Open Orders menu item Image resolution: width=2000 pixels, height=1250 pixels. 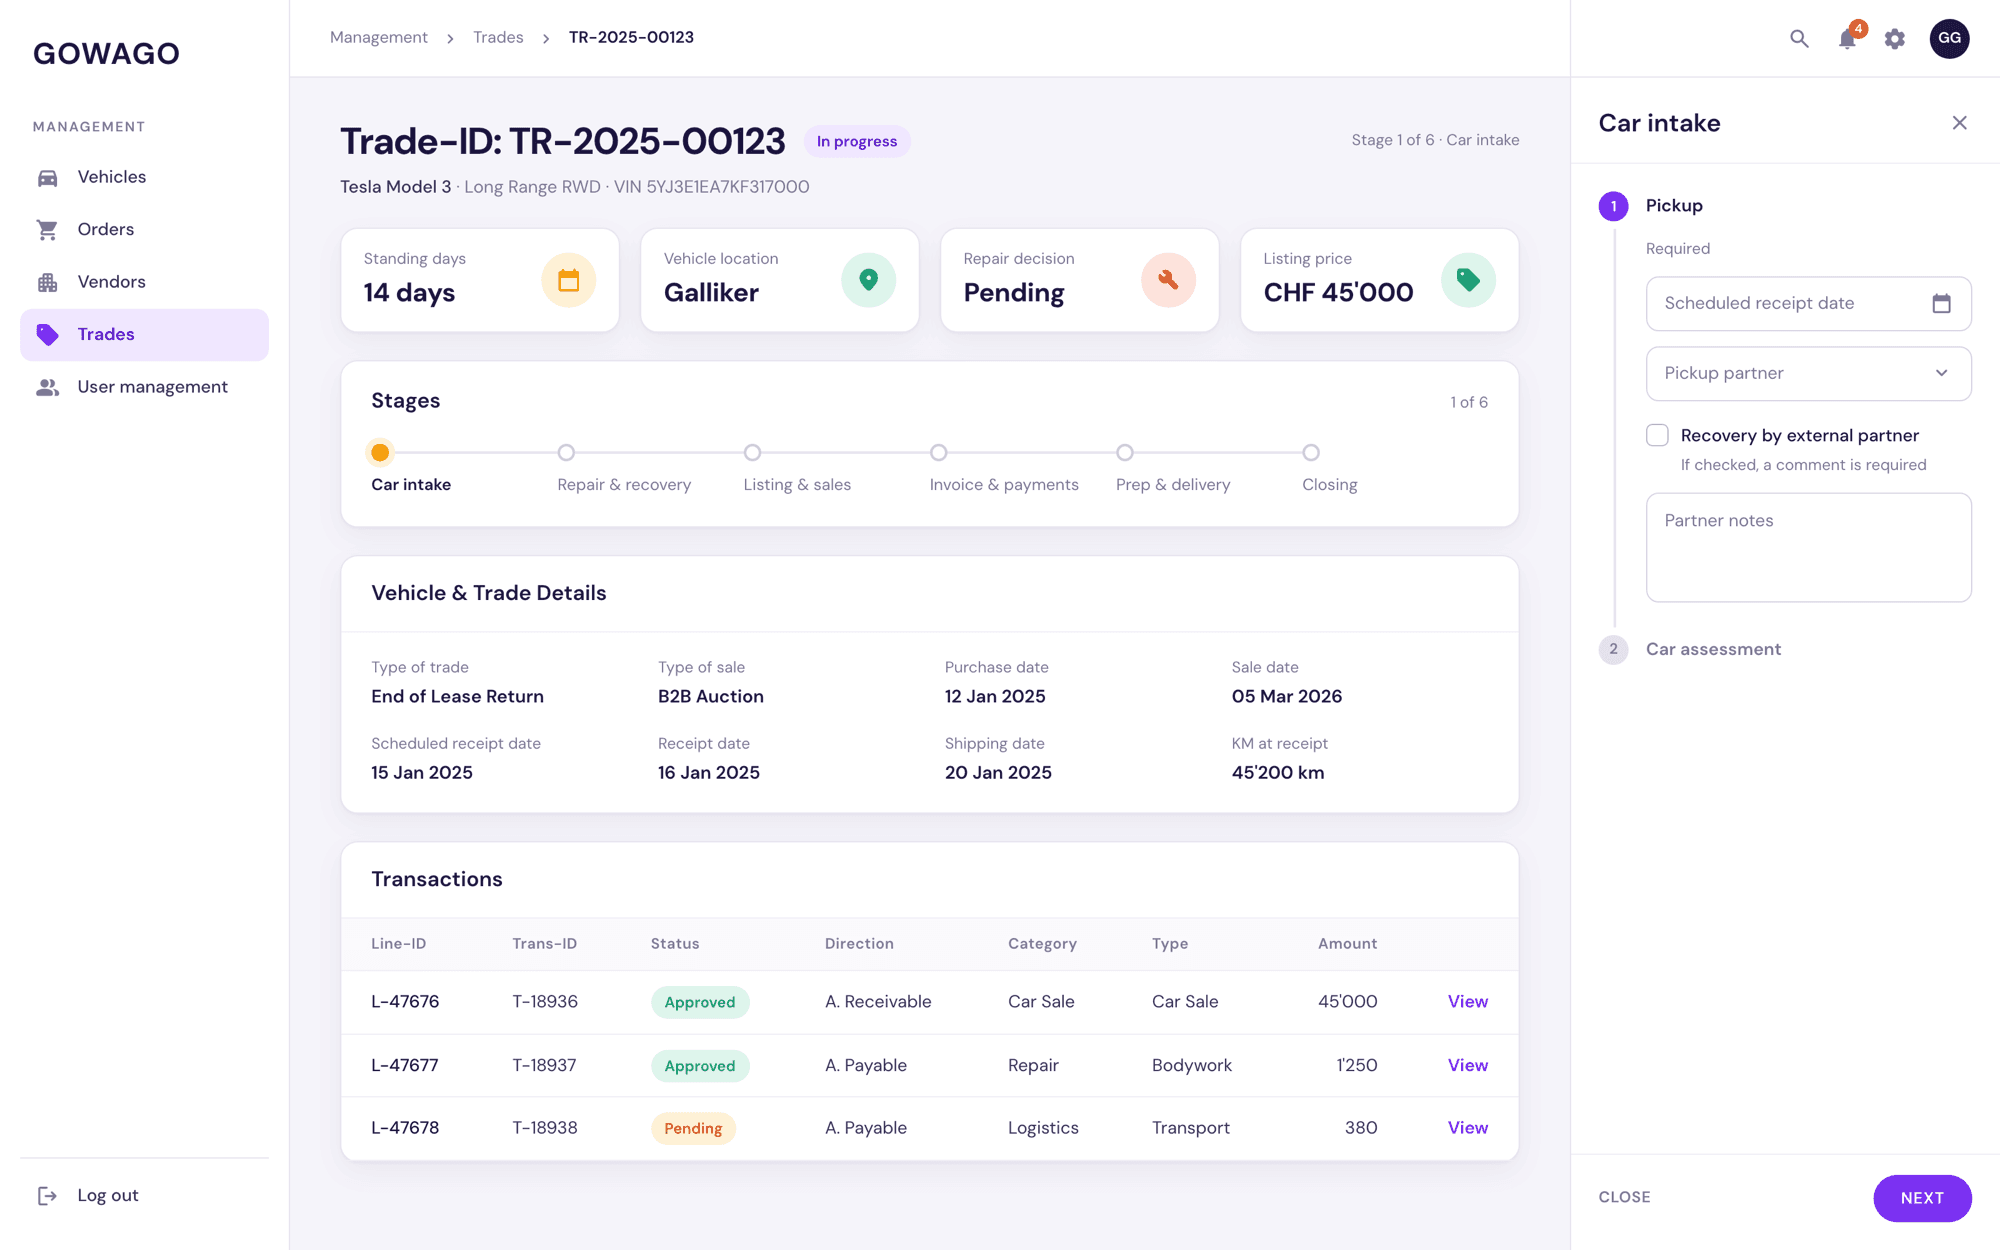point(144,229)
